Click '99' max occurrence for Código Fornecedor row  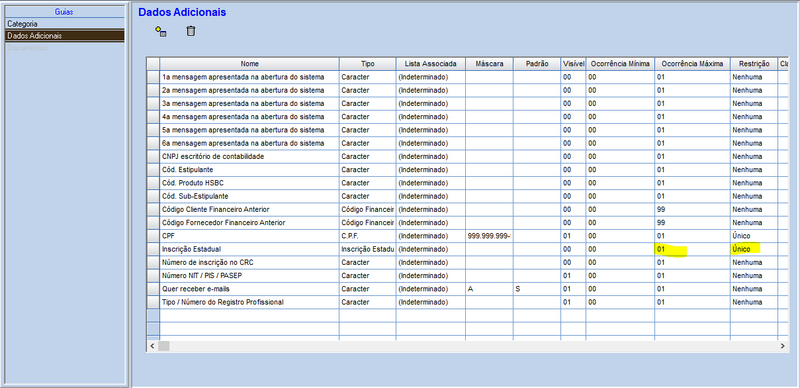[x=692, y=223]
